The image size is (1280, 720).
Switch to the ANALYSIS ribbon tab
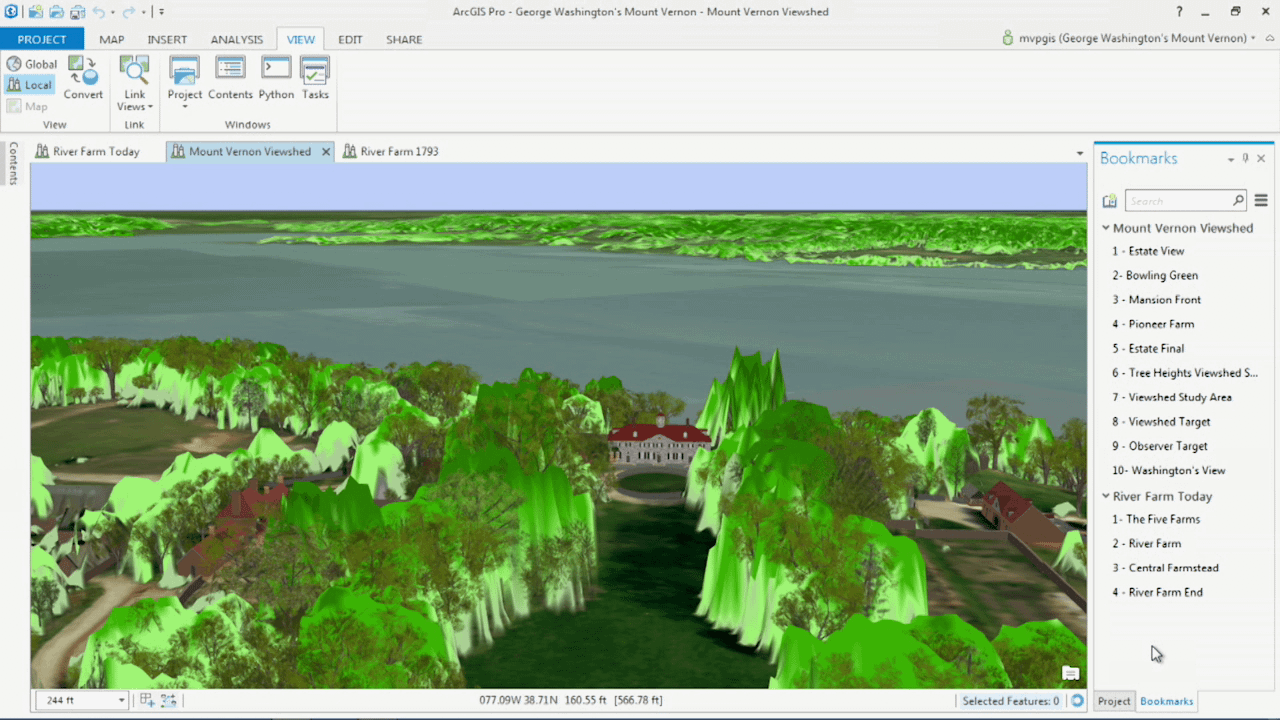237,39
